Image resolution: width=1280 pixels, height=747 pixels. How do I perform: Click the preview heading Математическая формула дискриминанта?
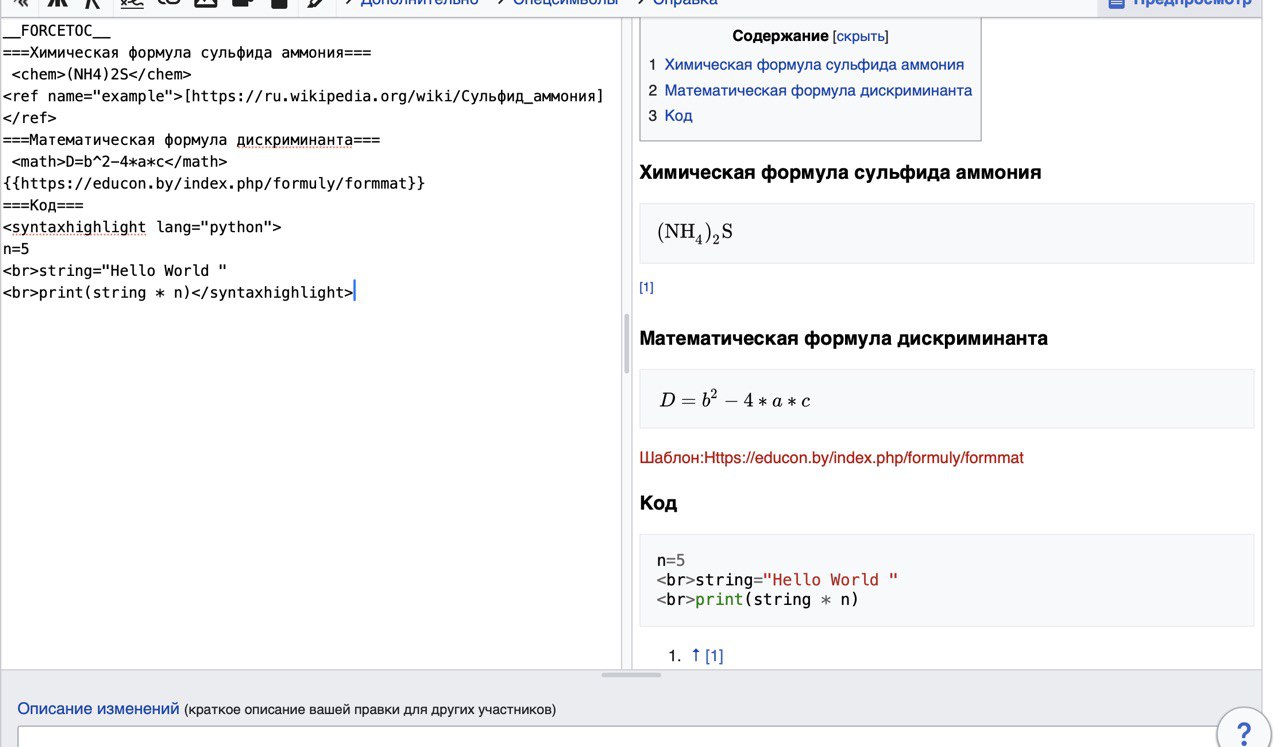click(x=843, y=338)
